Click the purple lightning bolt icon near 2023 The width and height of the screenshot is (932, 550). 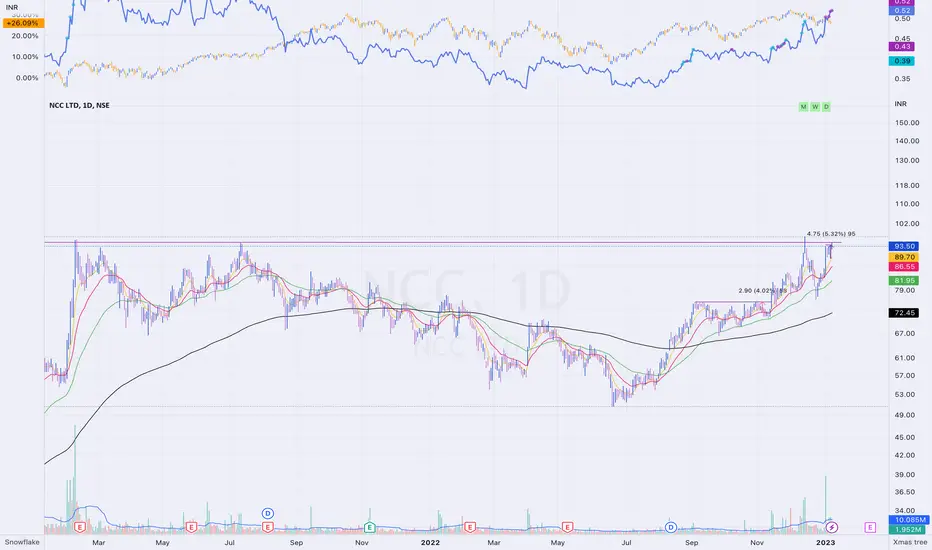(832, 527)
